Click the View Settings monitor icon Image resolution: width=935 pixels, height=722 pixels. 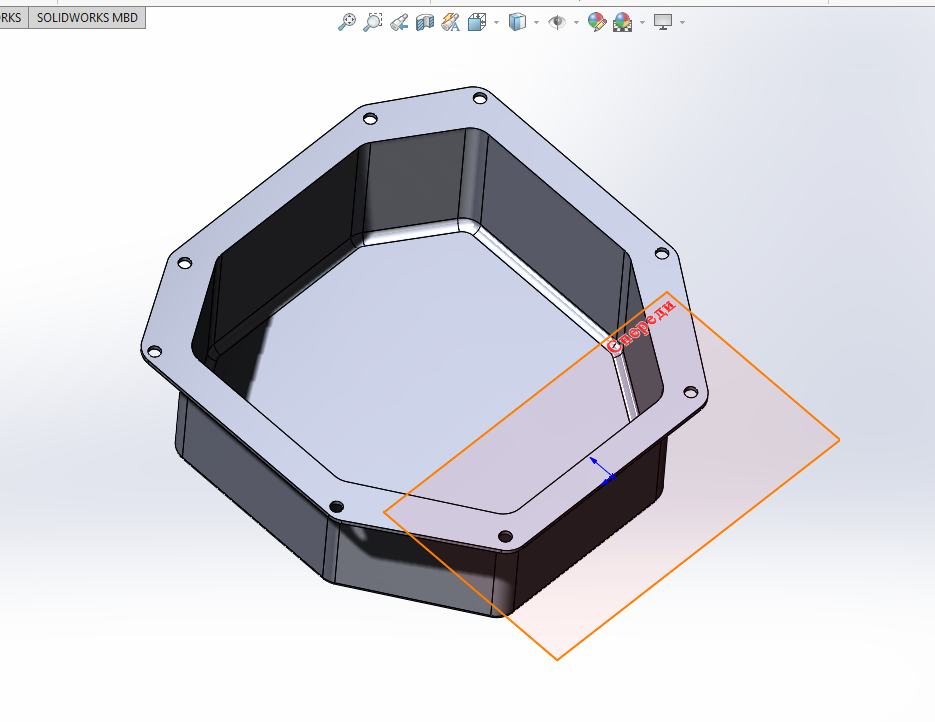[x=663, y=22]
